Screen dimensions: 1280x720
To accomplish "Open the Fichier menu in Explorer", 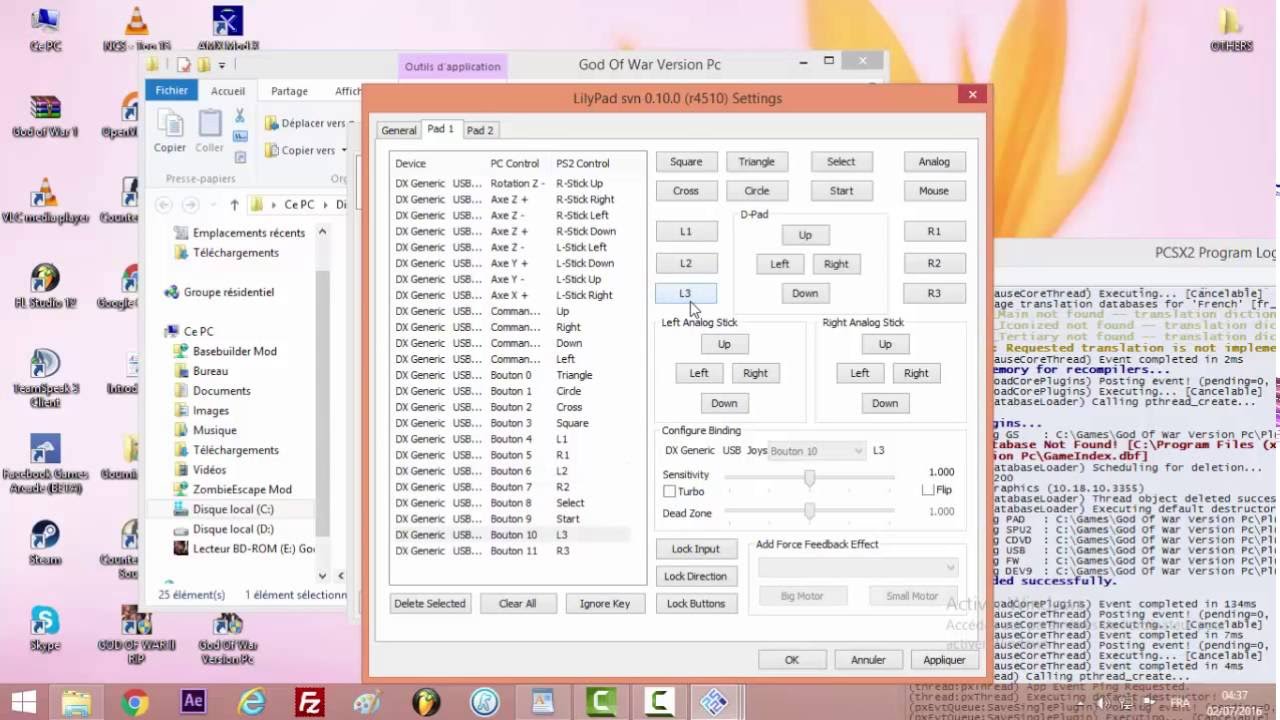I will [x=171, y=90].
